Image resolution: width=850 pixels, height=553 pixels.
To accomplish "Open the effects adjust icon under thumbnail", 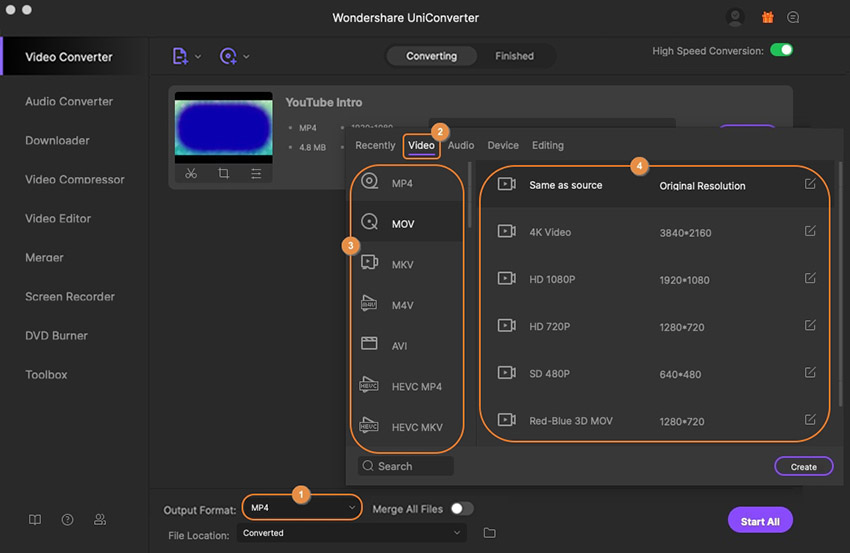I will point(256,174).
